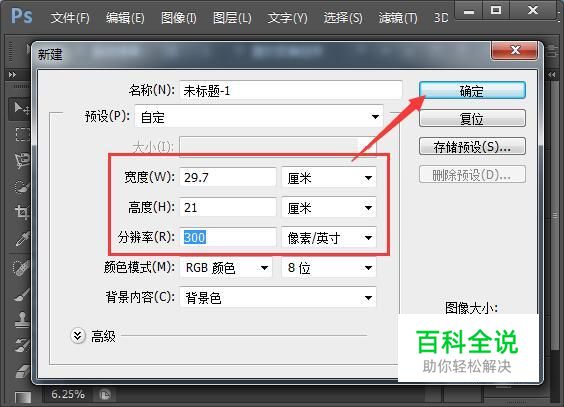564x407 pixels.
Task: Click the 图像大小: label
Action: 471,308
